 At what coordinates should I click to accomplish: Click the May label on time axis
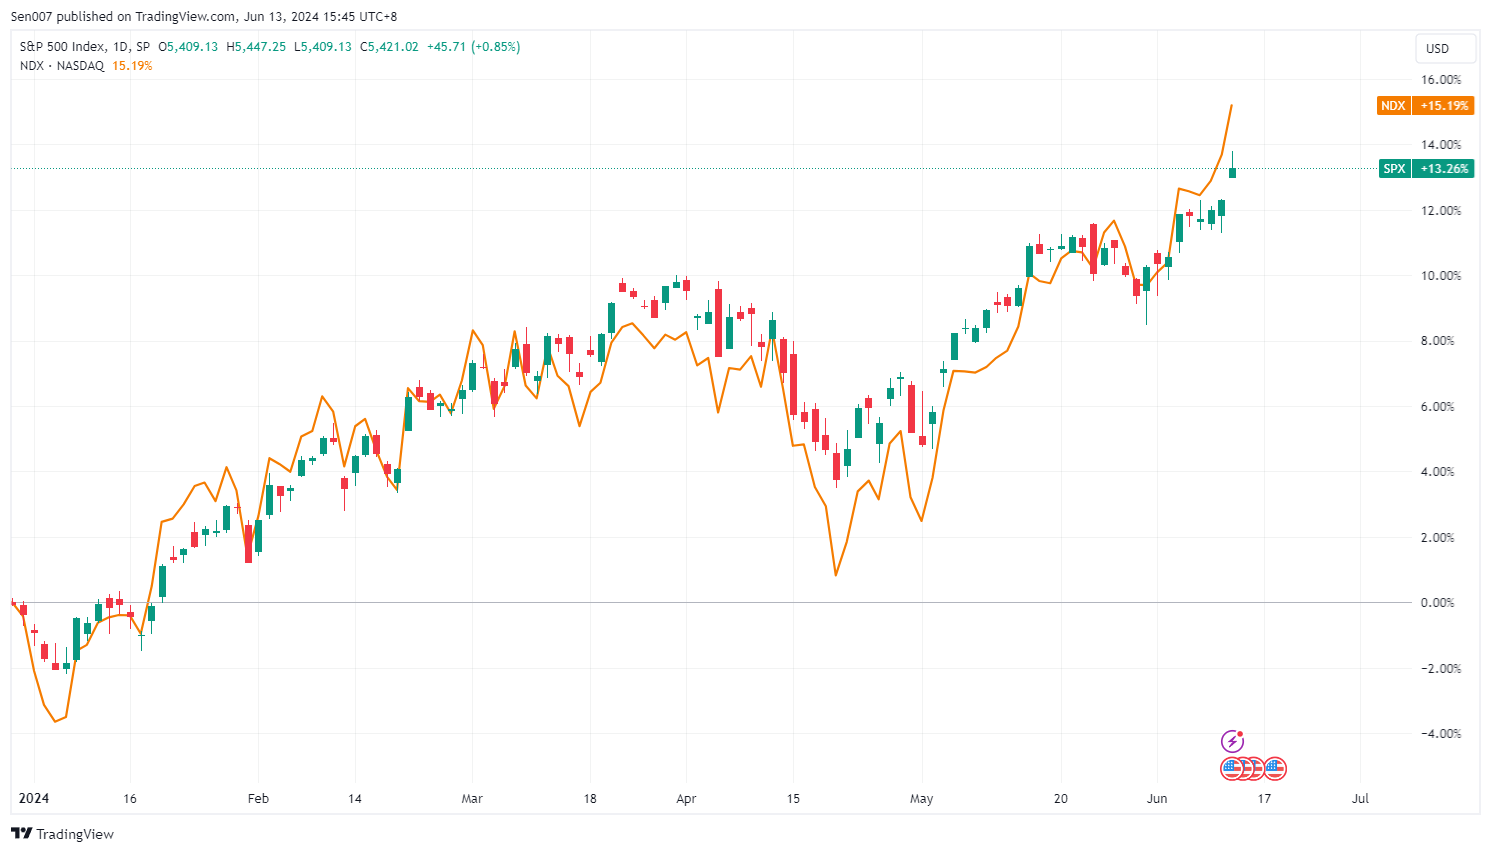(921, 799)
